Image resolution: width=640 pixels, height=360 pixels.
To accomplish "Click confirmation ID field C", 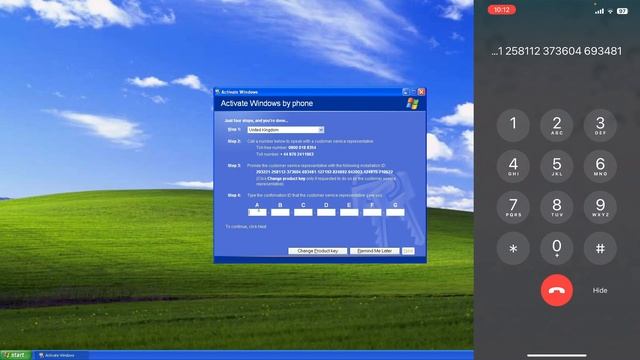I will tap(303, 212).
